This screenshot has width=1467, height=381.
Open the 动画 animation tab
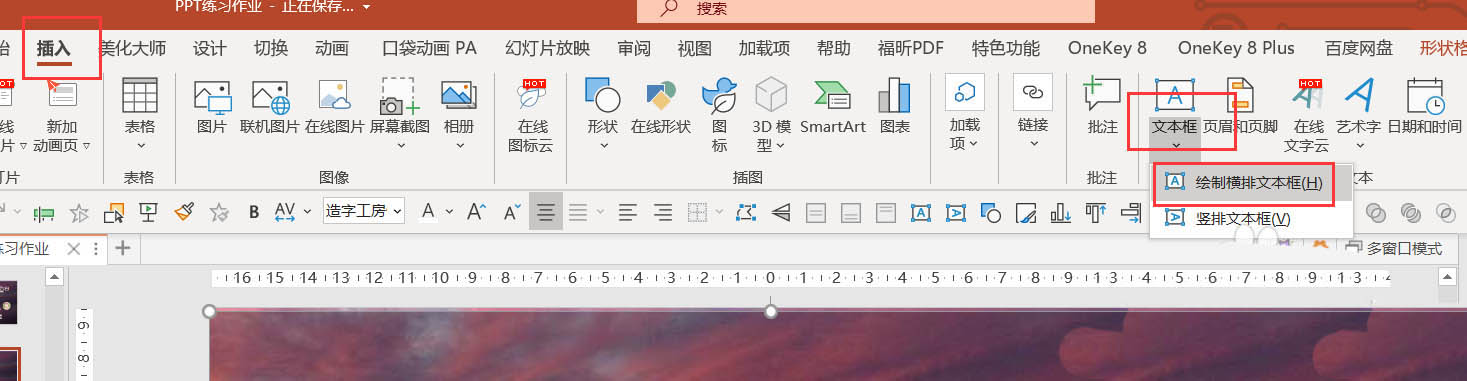[x=331, y=48]
